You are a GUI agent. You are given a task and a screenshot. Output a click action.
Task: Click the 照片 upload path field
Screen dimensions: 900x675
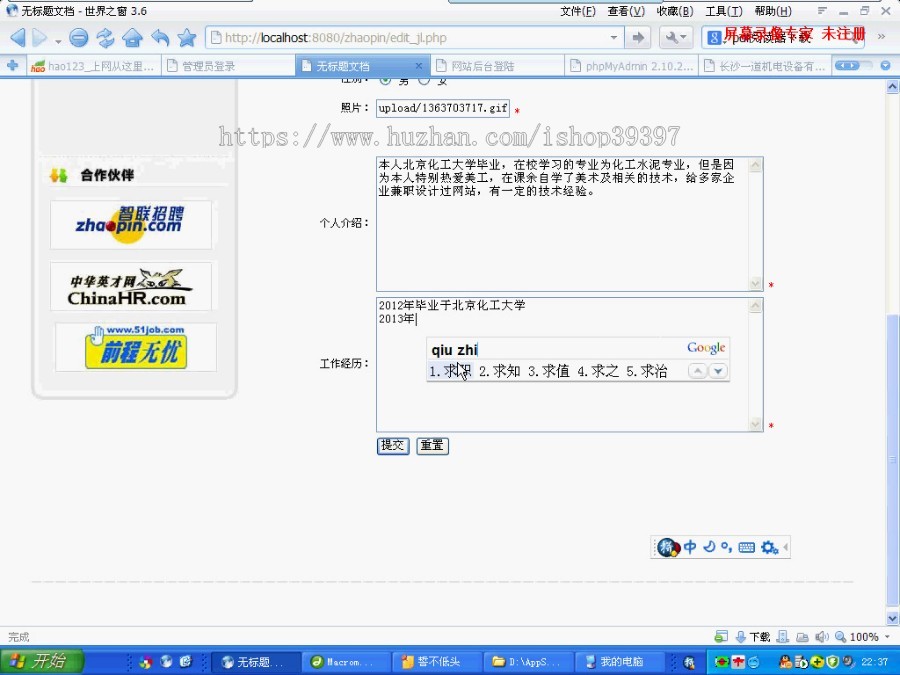[x=443, y=108]
